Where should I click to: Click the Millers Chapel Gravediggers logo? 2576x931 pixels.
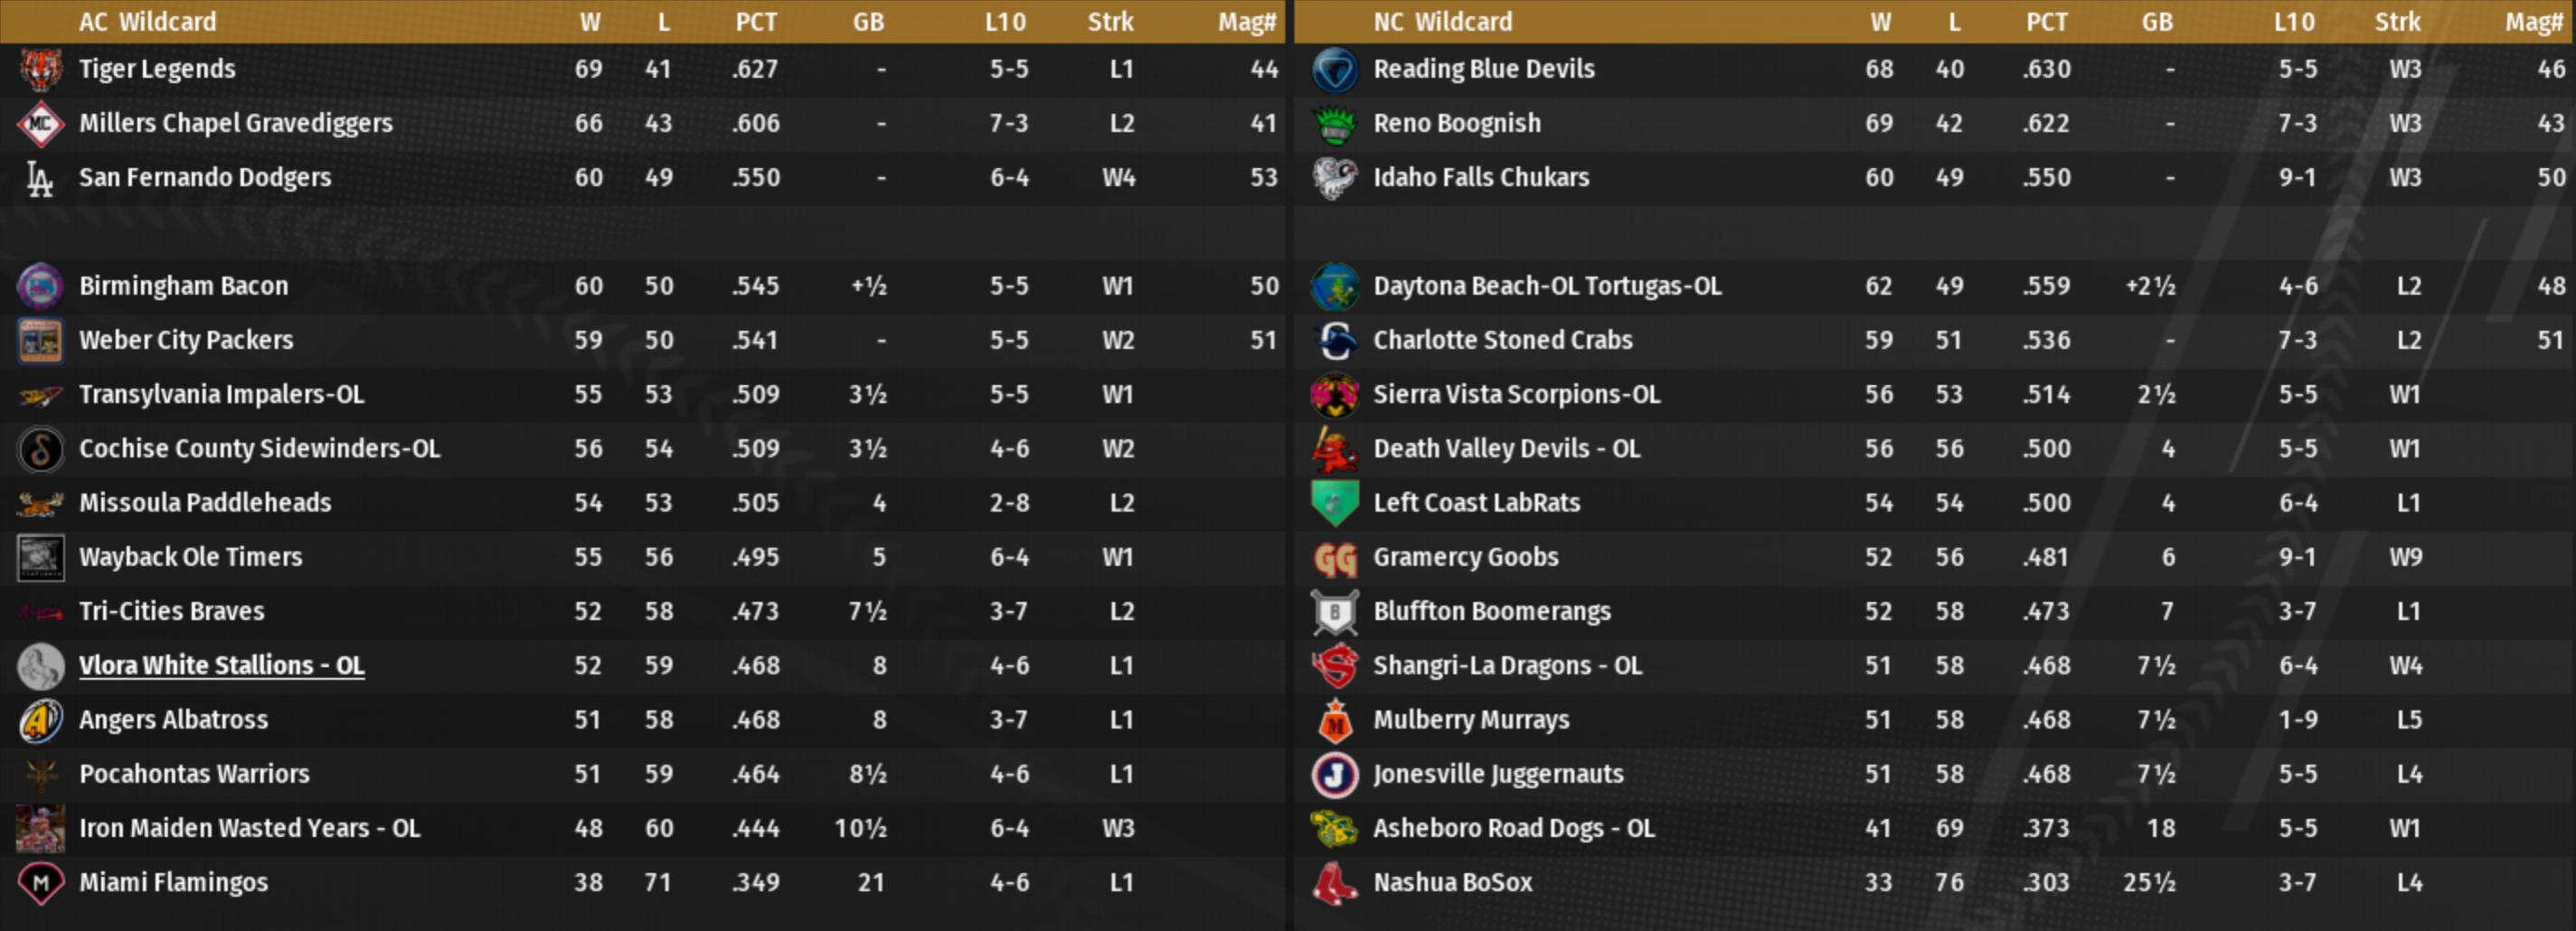(41, 124)
